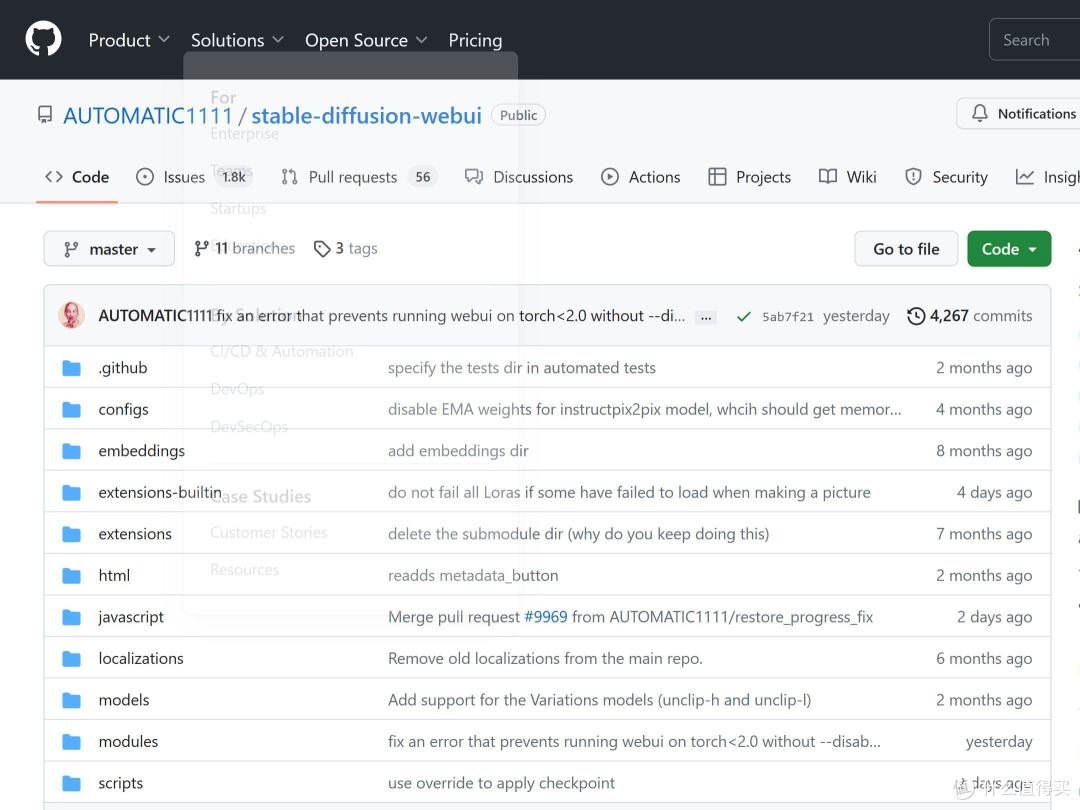
Task: Switch to the Wiki tab
Action: point(847,177)
